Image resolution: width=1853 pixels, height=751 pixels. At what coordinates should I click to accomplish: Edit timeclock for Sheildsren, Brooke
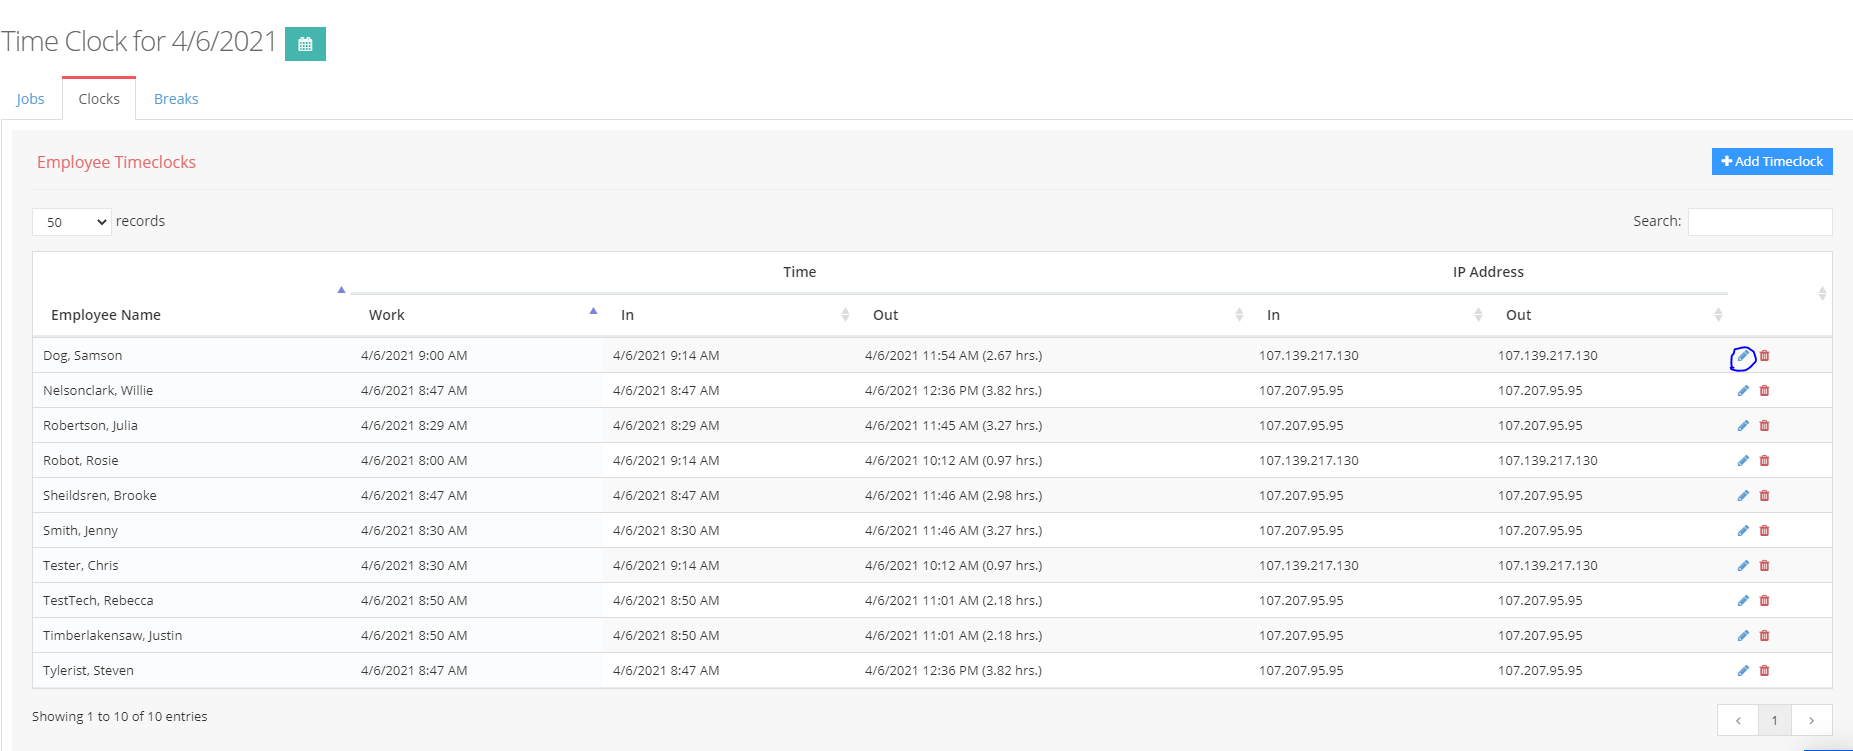click(1743, 496)
